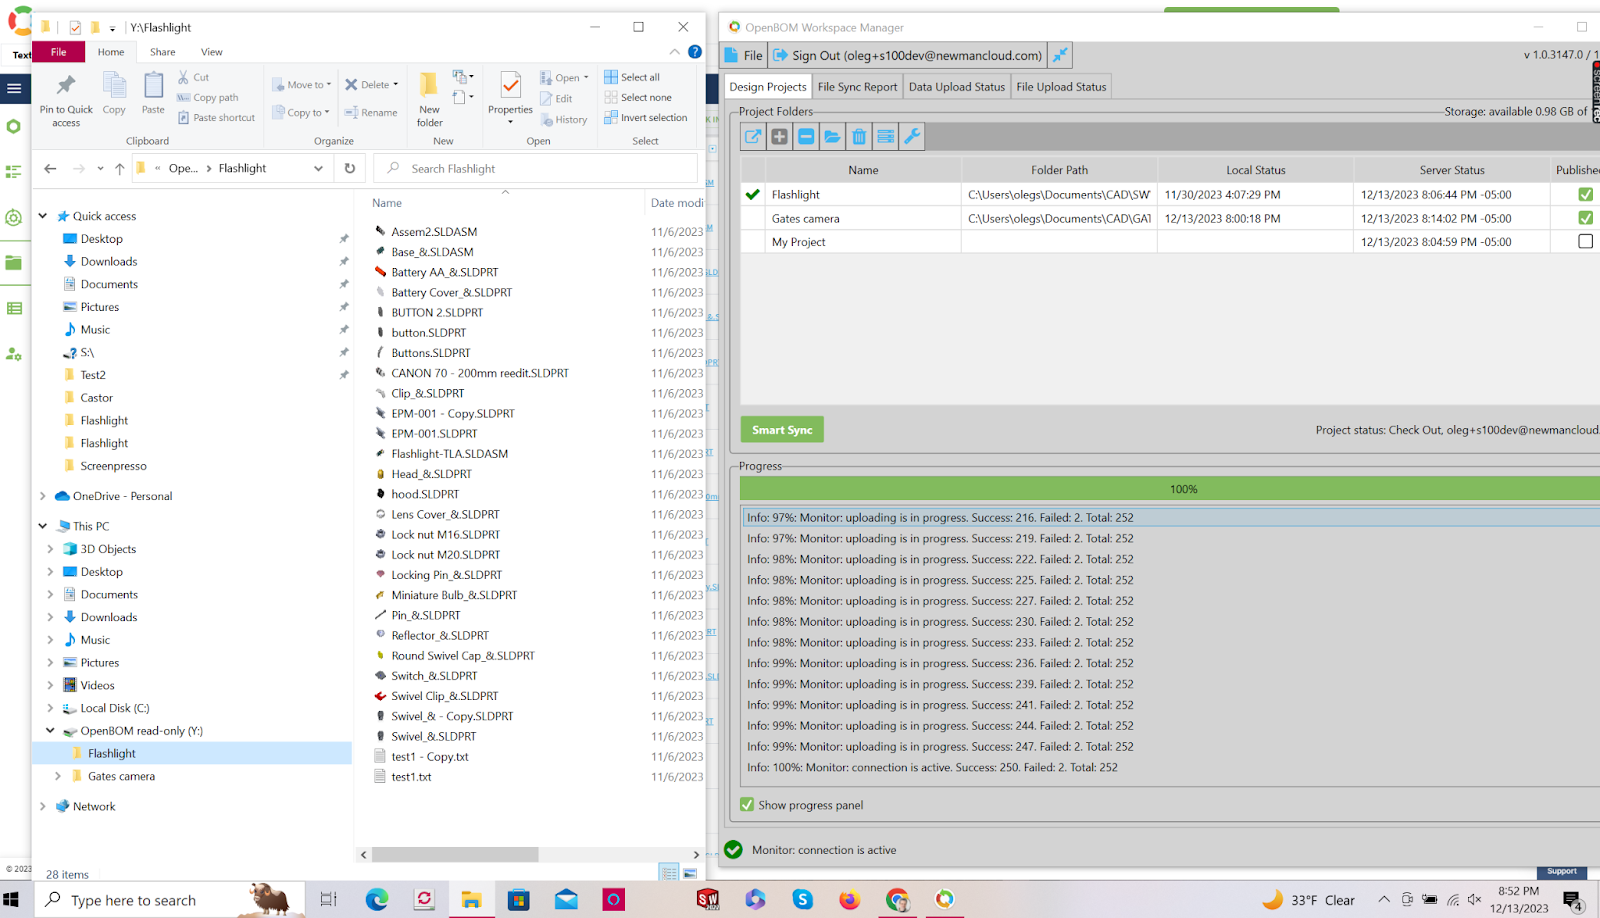1600x918 pixels.
Task: Click Select none in Explorer ribbon
Action: 638,98
